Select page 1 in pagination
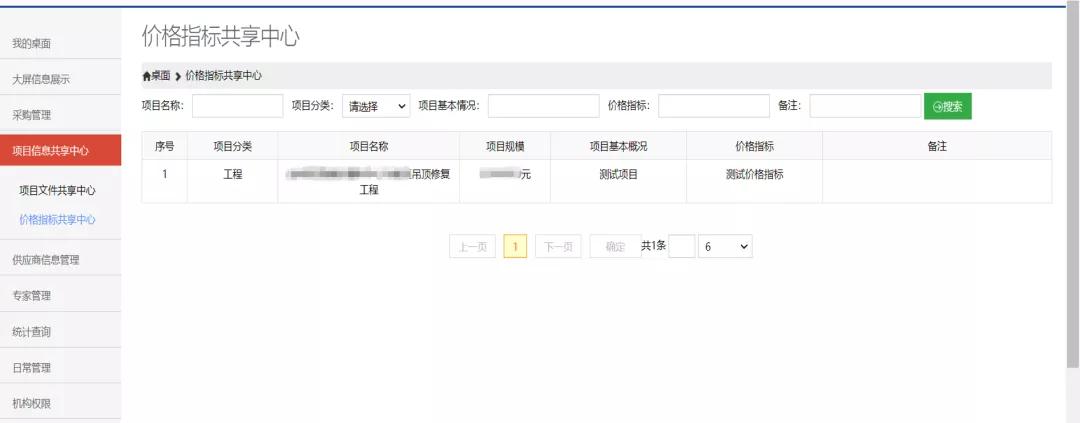The height and width of the screenshot is (423, 1080). 515,247
